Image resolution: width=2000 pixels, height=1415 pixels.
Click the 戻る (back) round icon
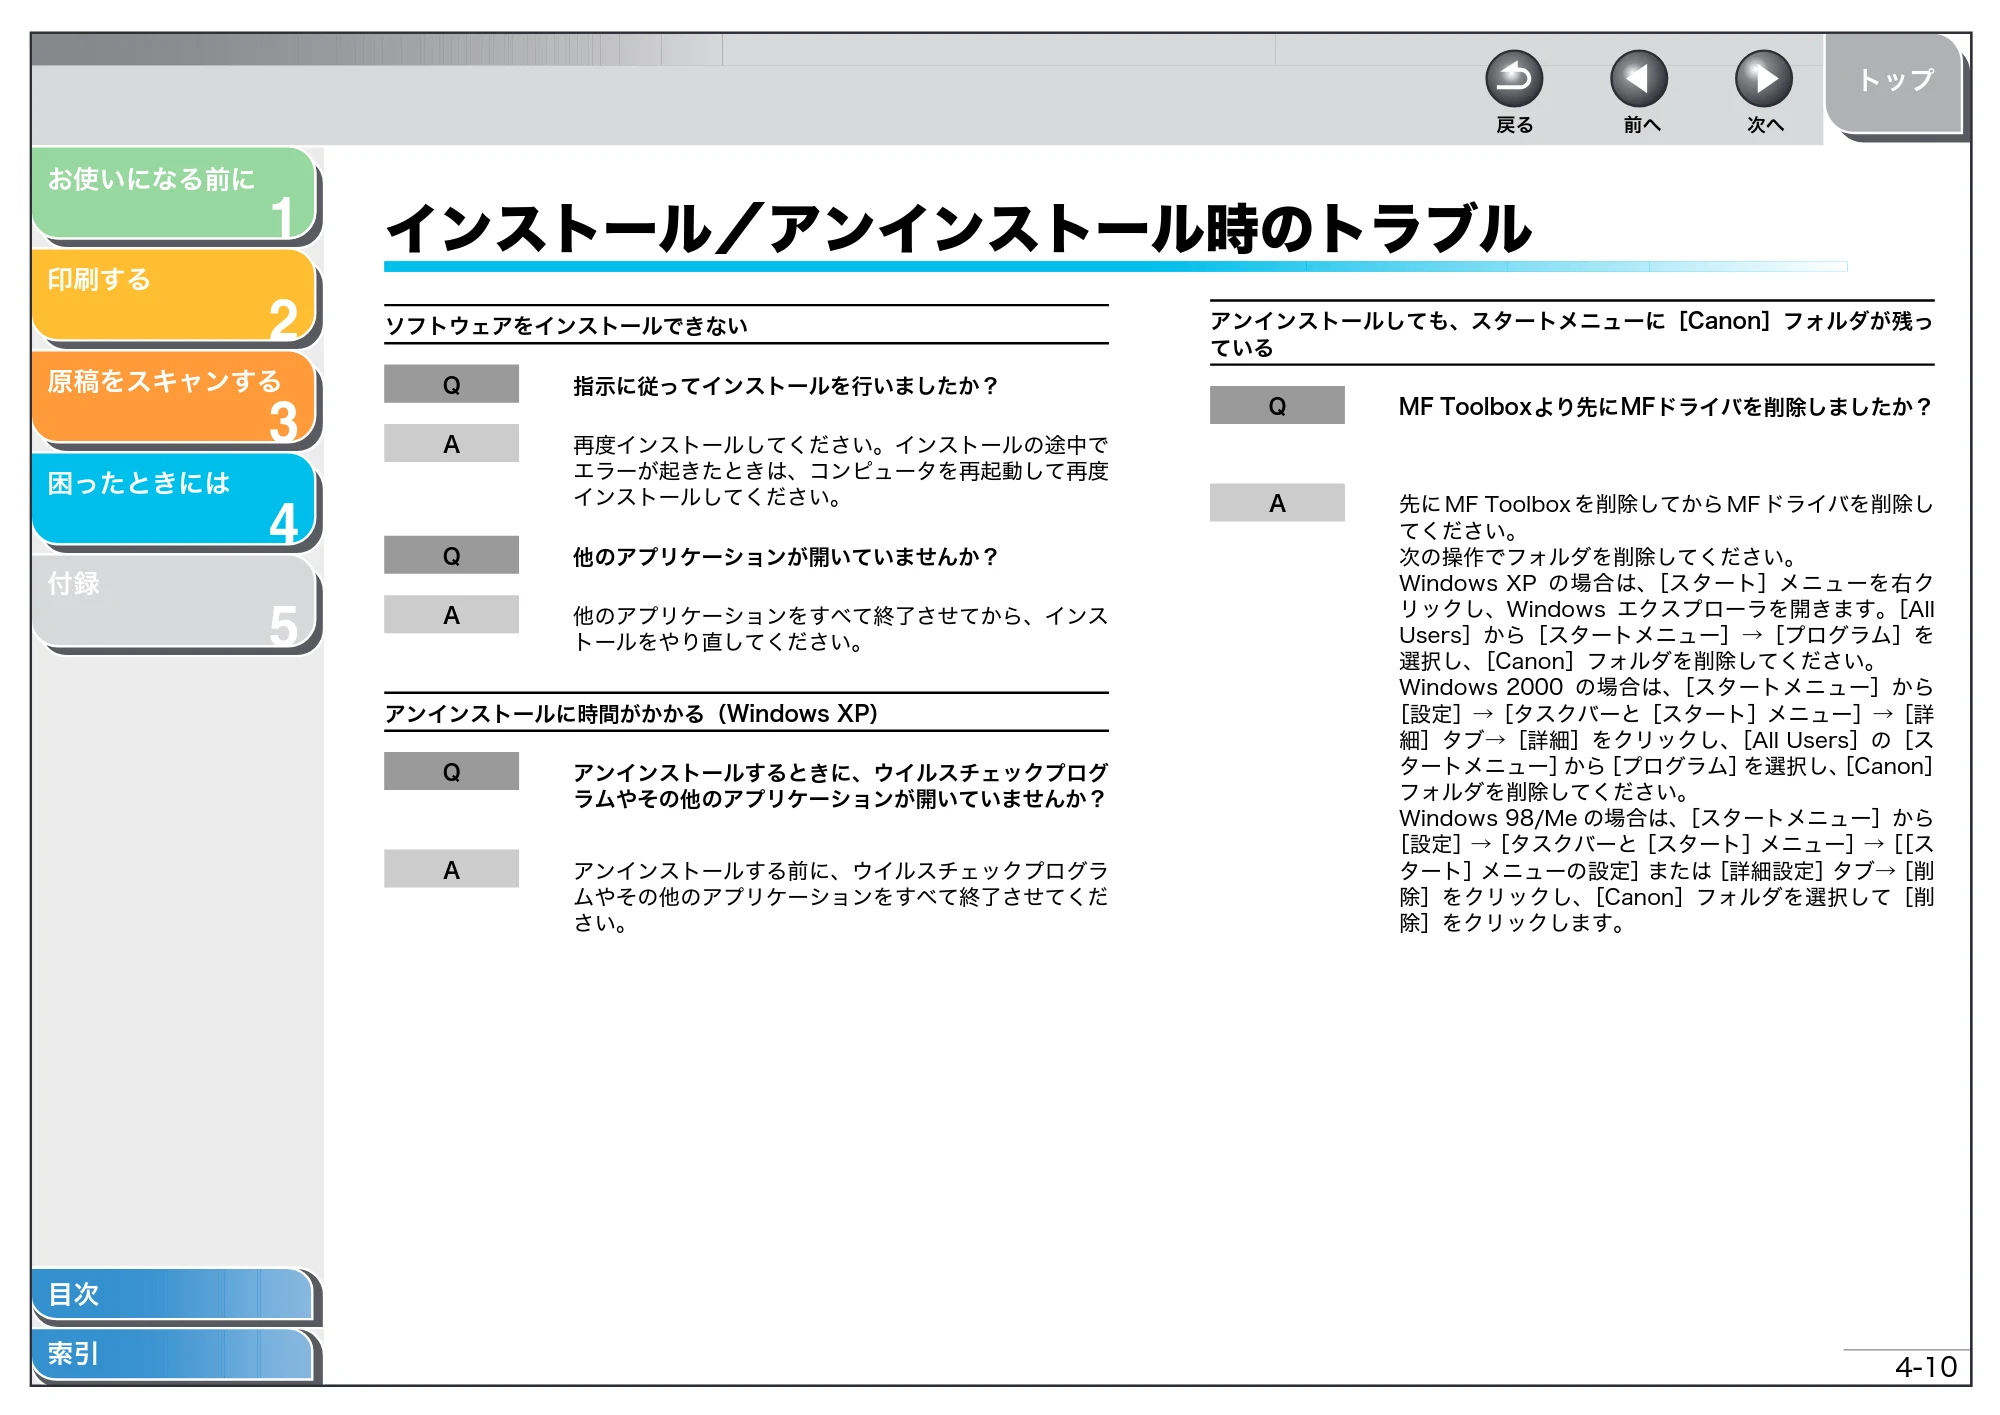pyautogui.click(x=1514, y=79)
